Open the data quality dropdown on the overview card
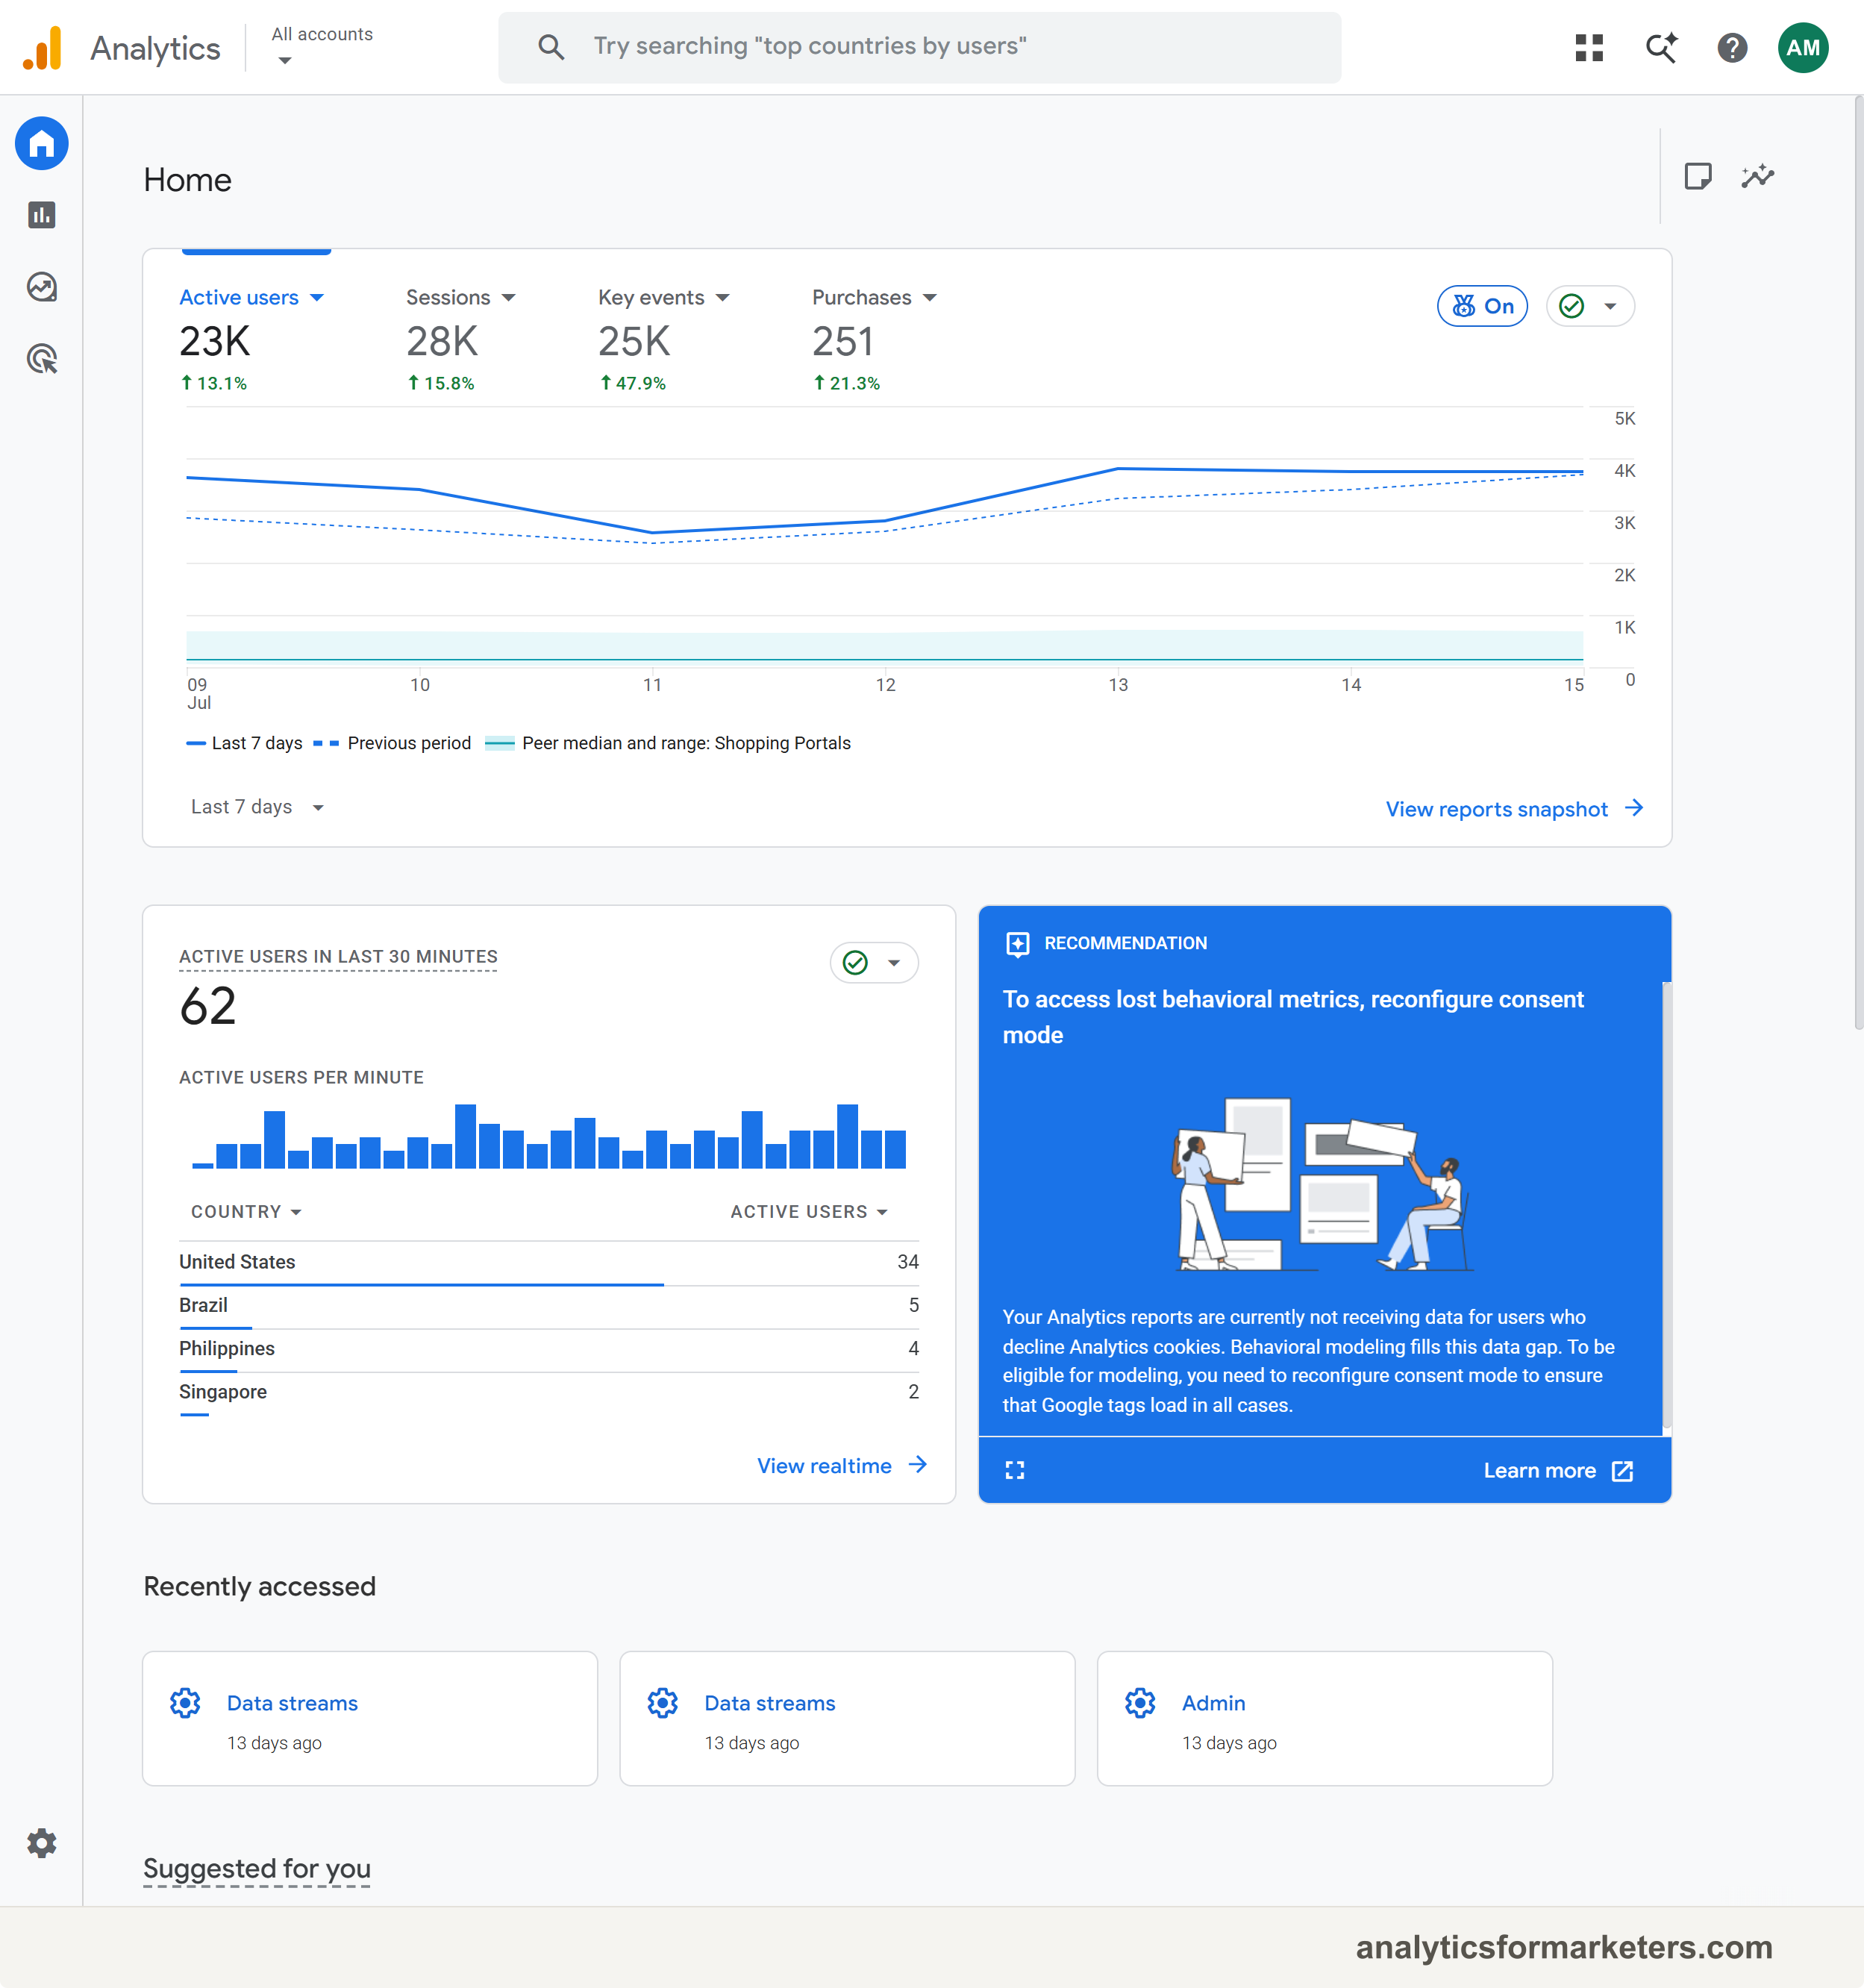 tap(1590, 306)
